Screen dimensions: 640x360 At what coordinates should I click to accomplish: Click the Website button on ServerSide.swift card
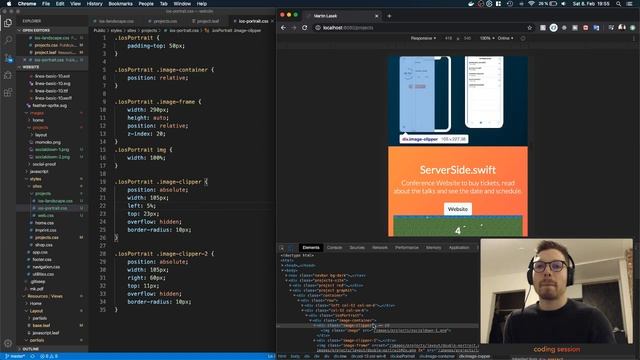pyautogui.click(x=458, y=209)
